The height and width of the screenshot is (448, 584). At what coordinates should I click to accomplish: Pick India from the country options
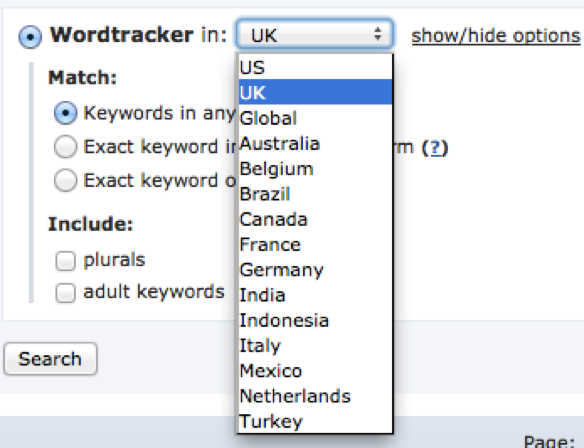[315, 295]
